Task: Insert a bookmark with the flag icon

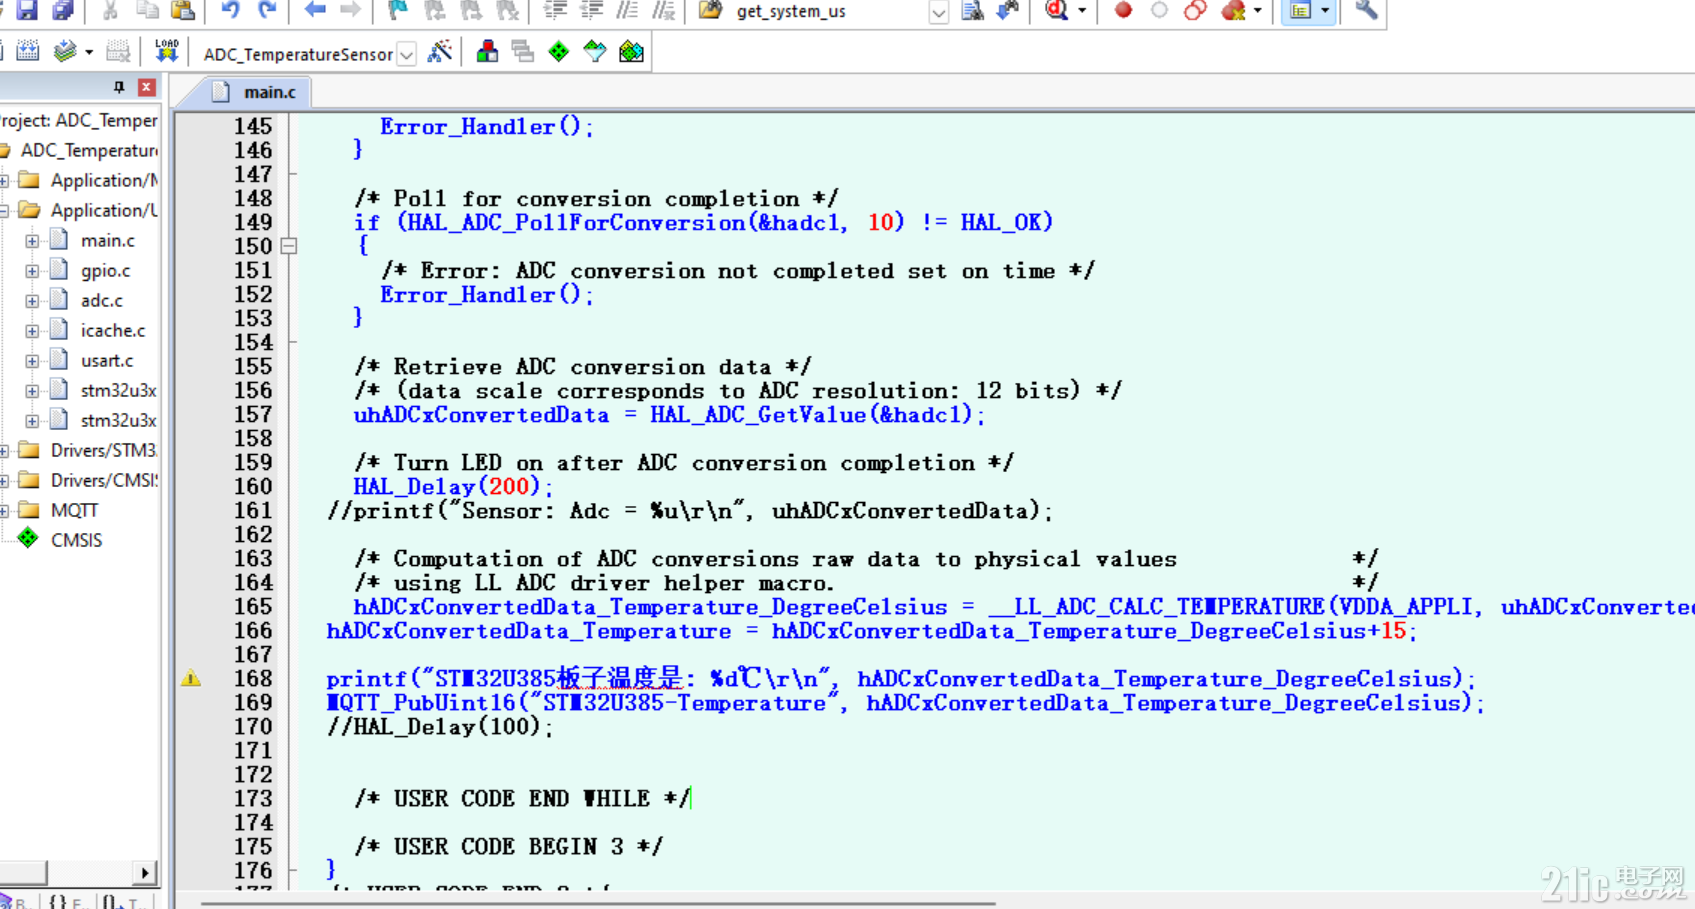Action: (398, 10)
